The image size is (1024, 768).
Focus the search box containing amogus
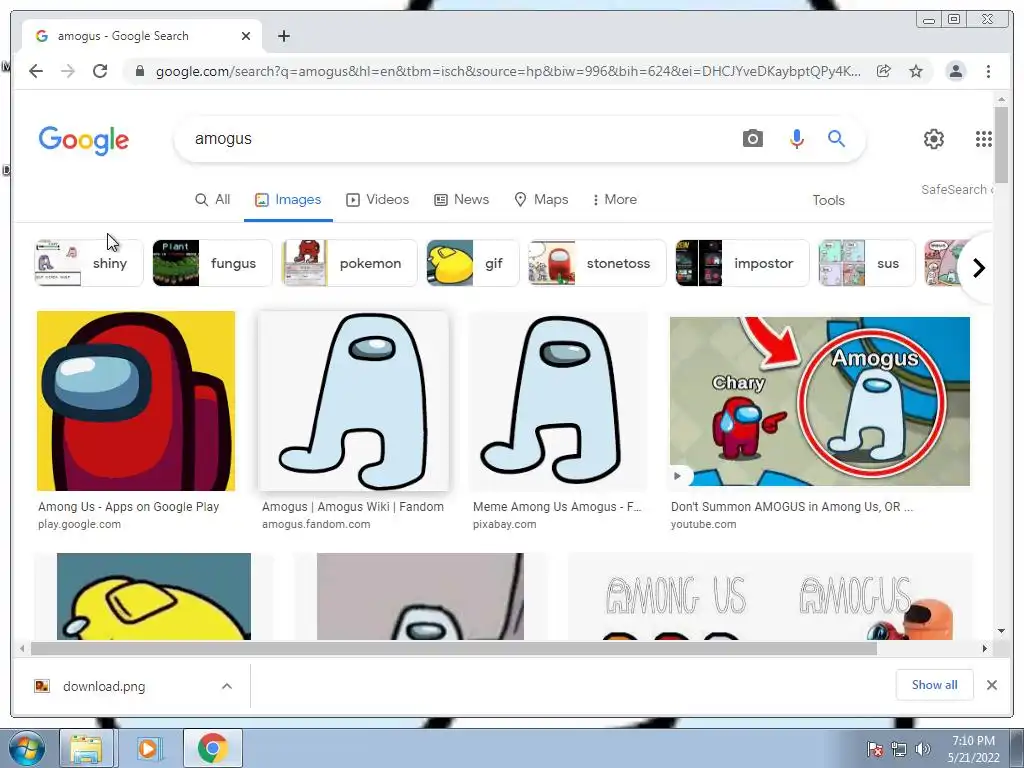[457, 138]
